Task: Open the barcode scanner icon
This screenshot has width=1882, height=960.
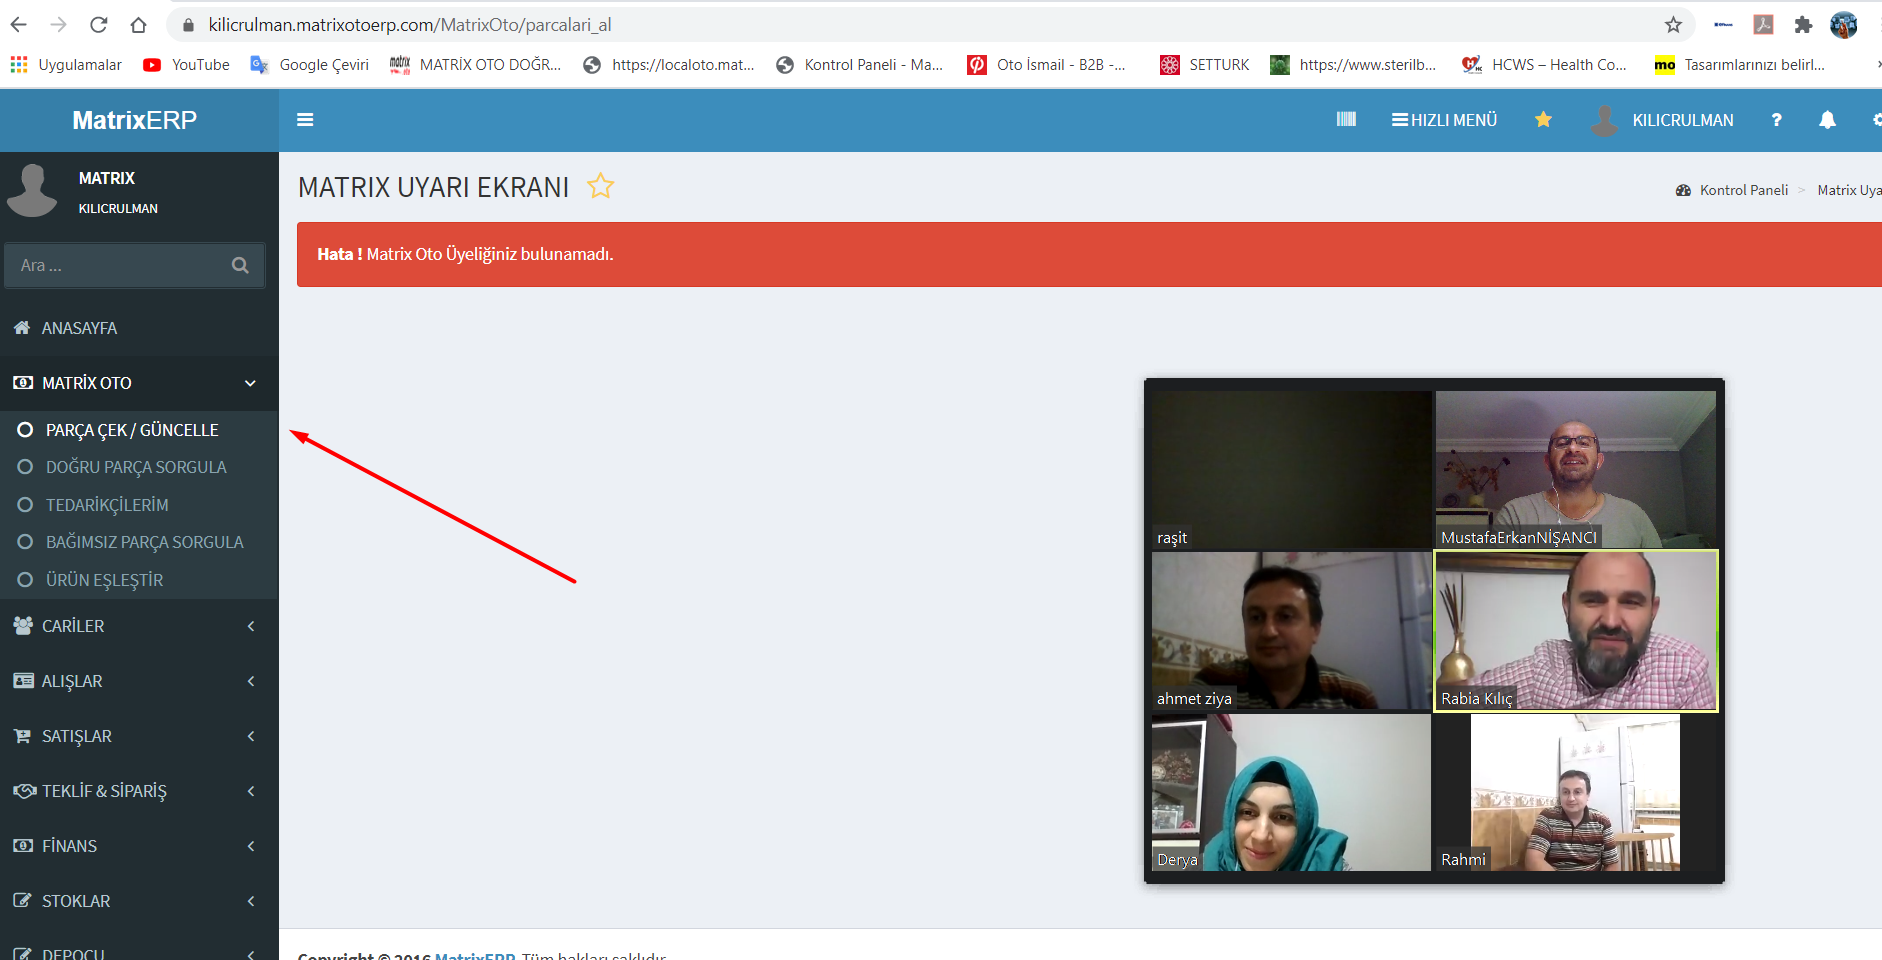Action: coord(1346,120)
